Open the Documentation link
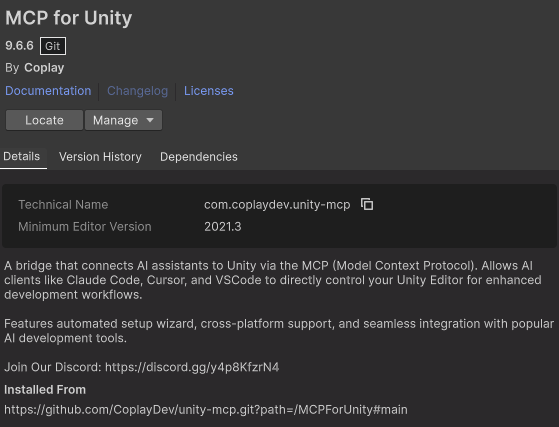This screenshot has height=427, width=559. 48,91
